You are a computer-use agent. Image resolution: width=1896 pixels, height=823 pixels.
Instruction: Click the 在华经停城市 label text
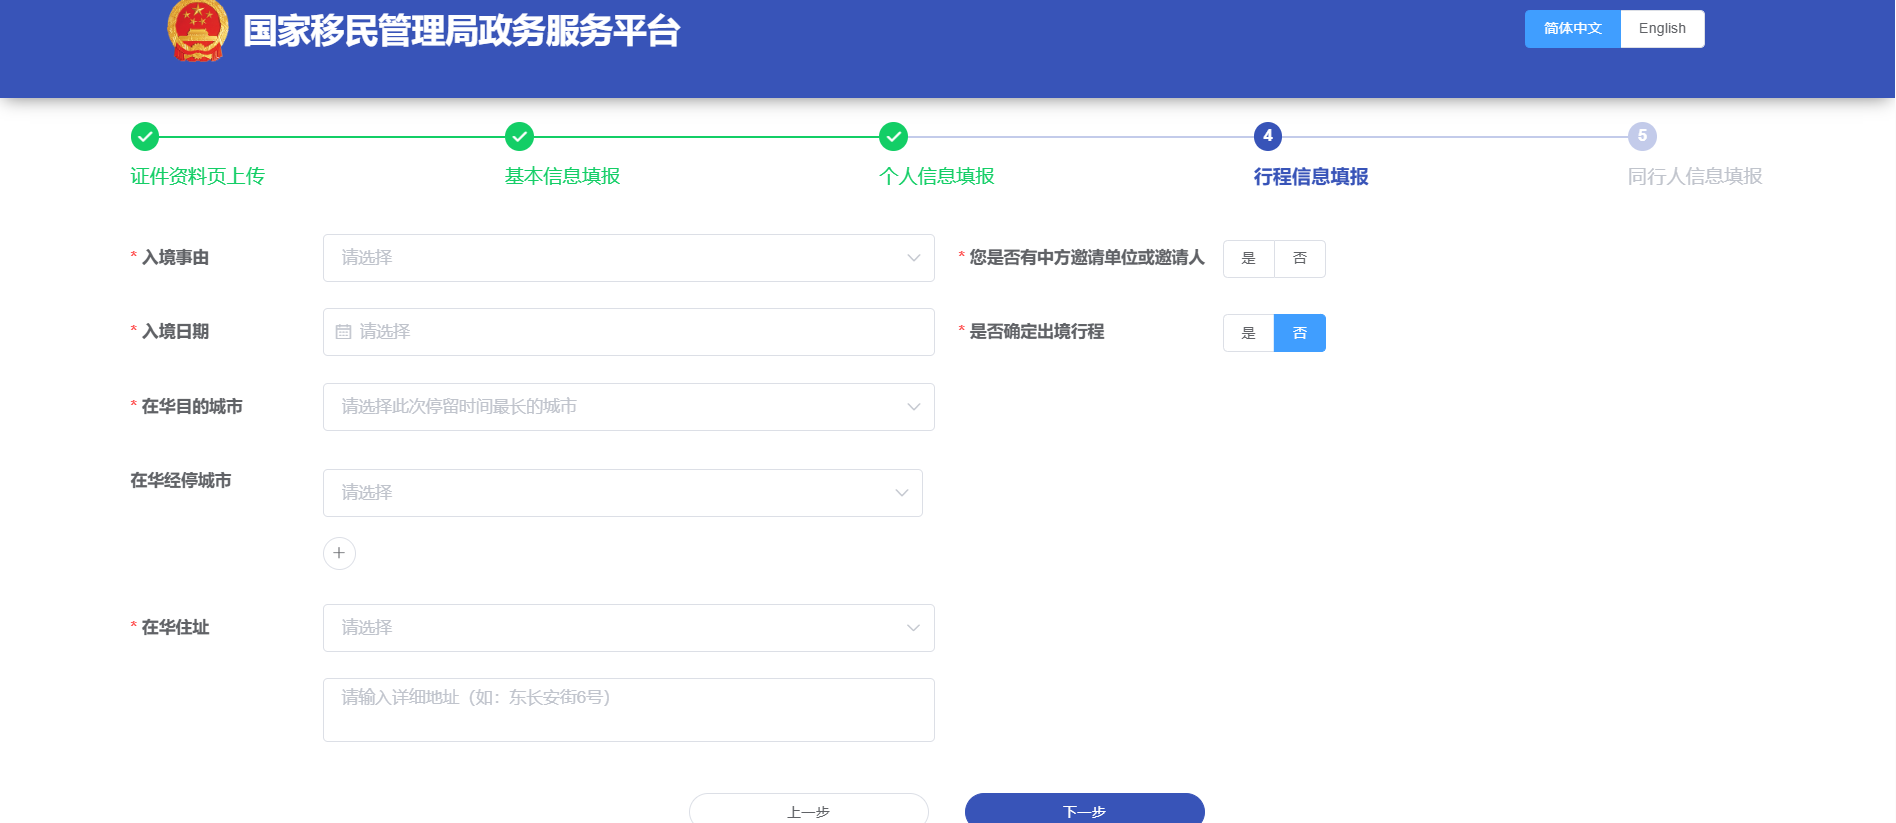point(181,481)
